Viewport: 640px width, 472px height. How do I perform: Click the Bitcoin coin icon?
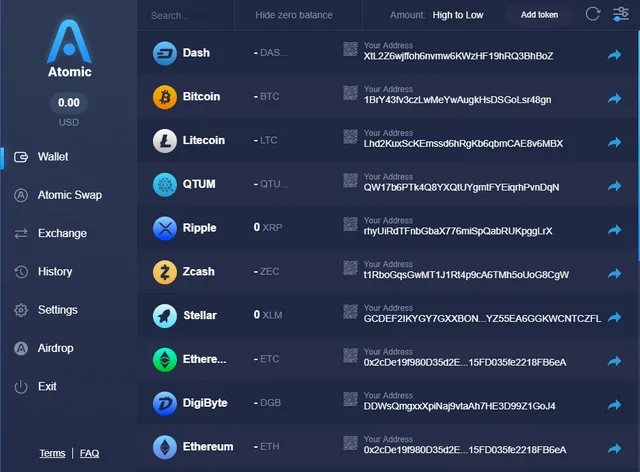pos(165,97)
